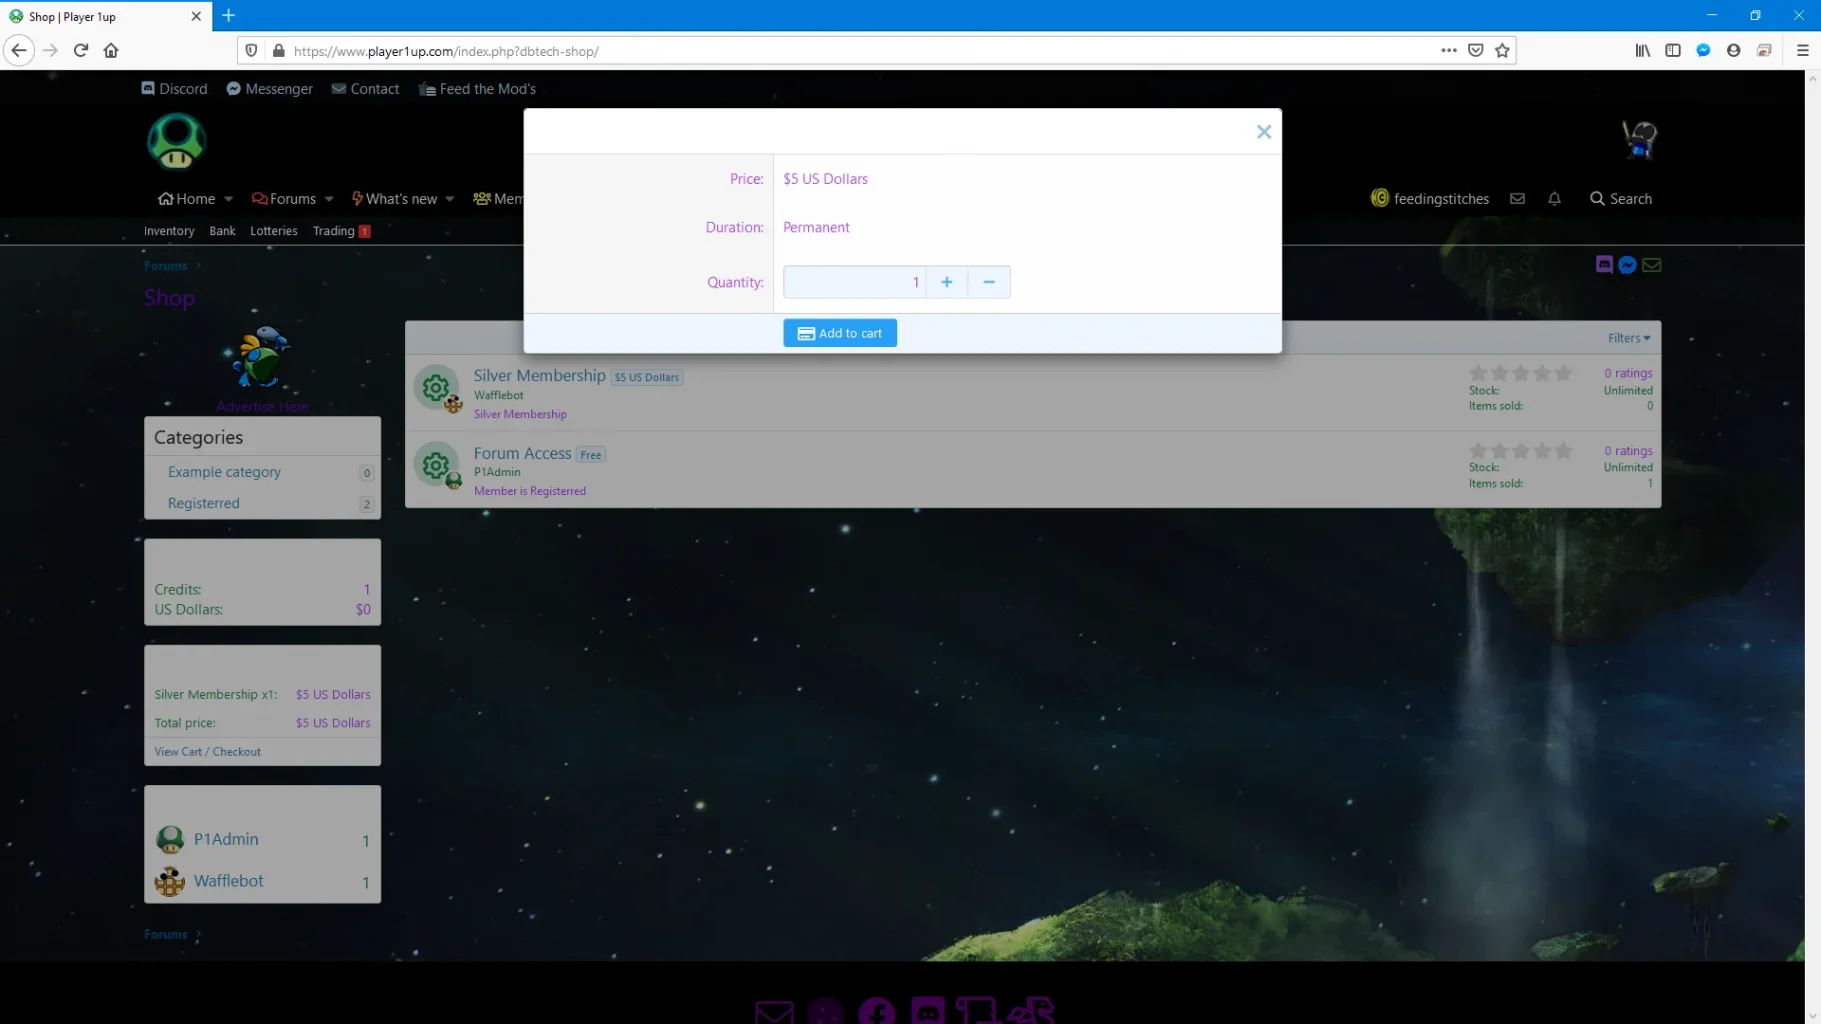Open the Discord link in top bar

point(175,89)
